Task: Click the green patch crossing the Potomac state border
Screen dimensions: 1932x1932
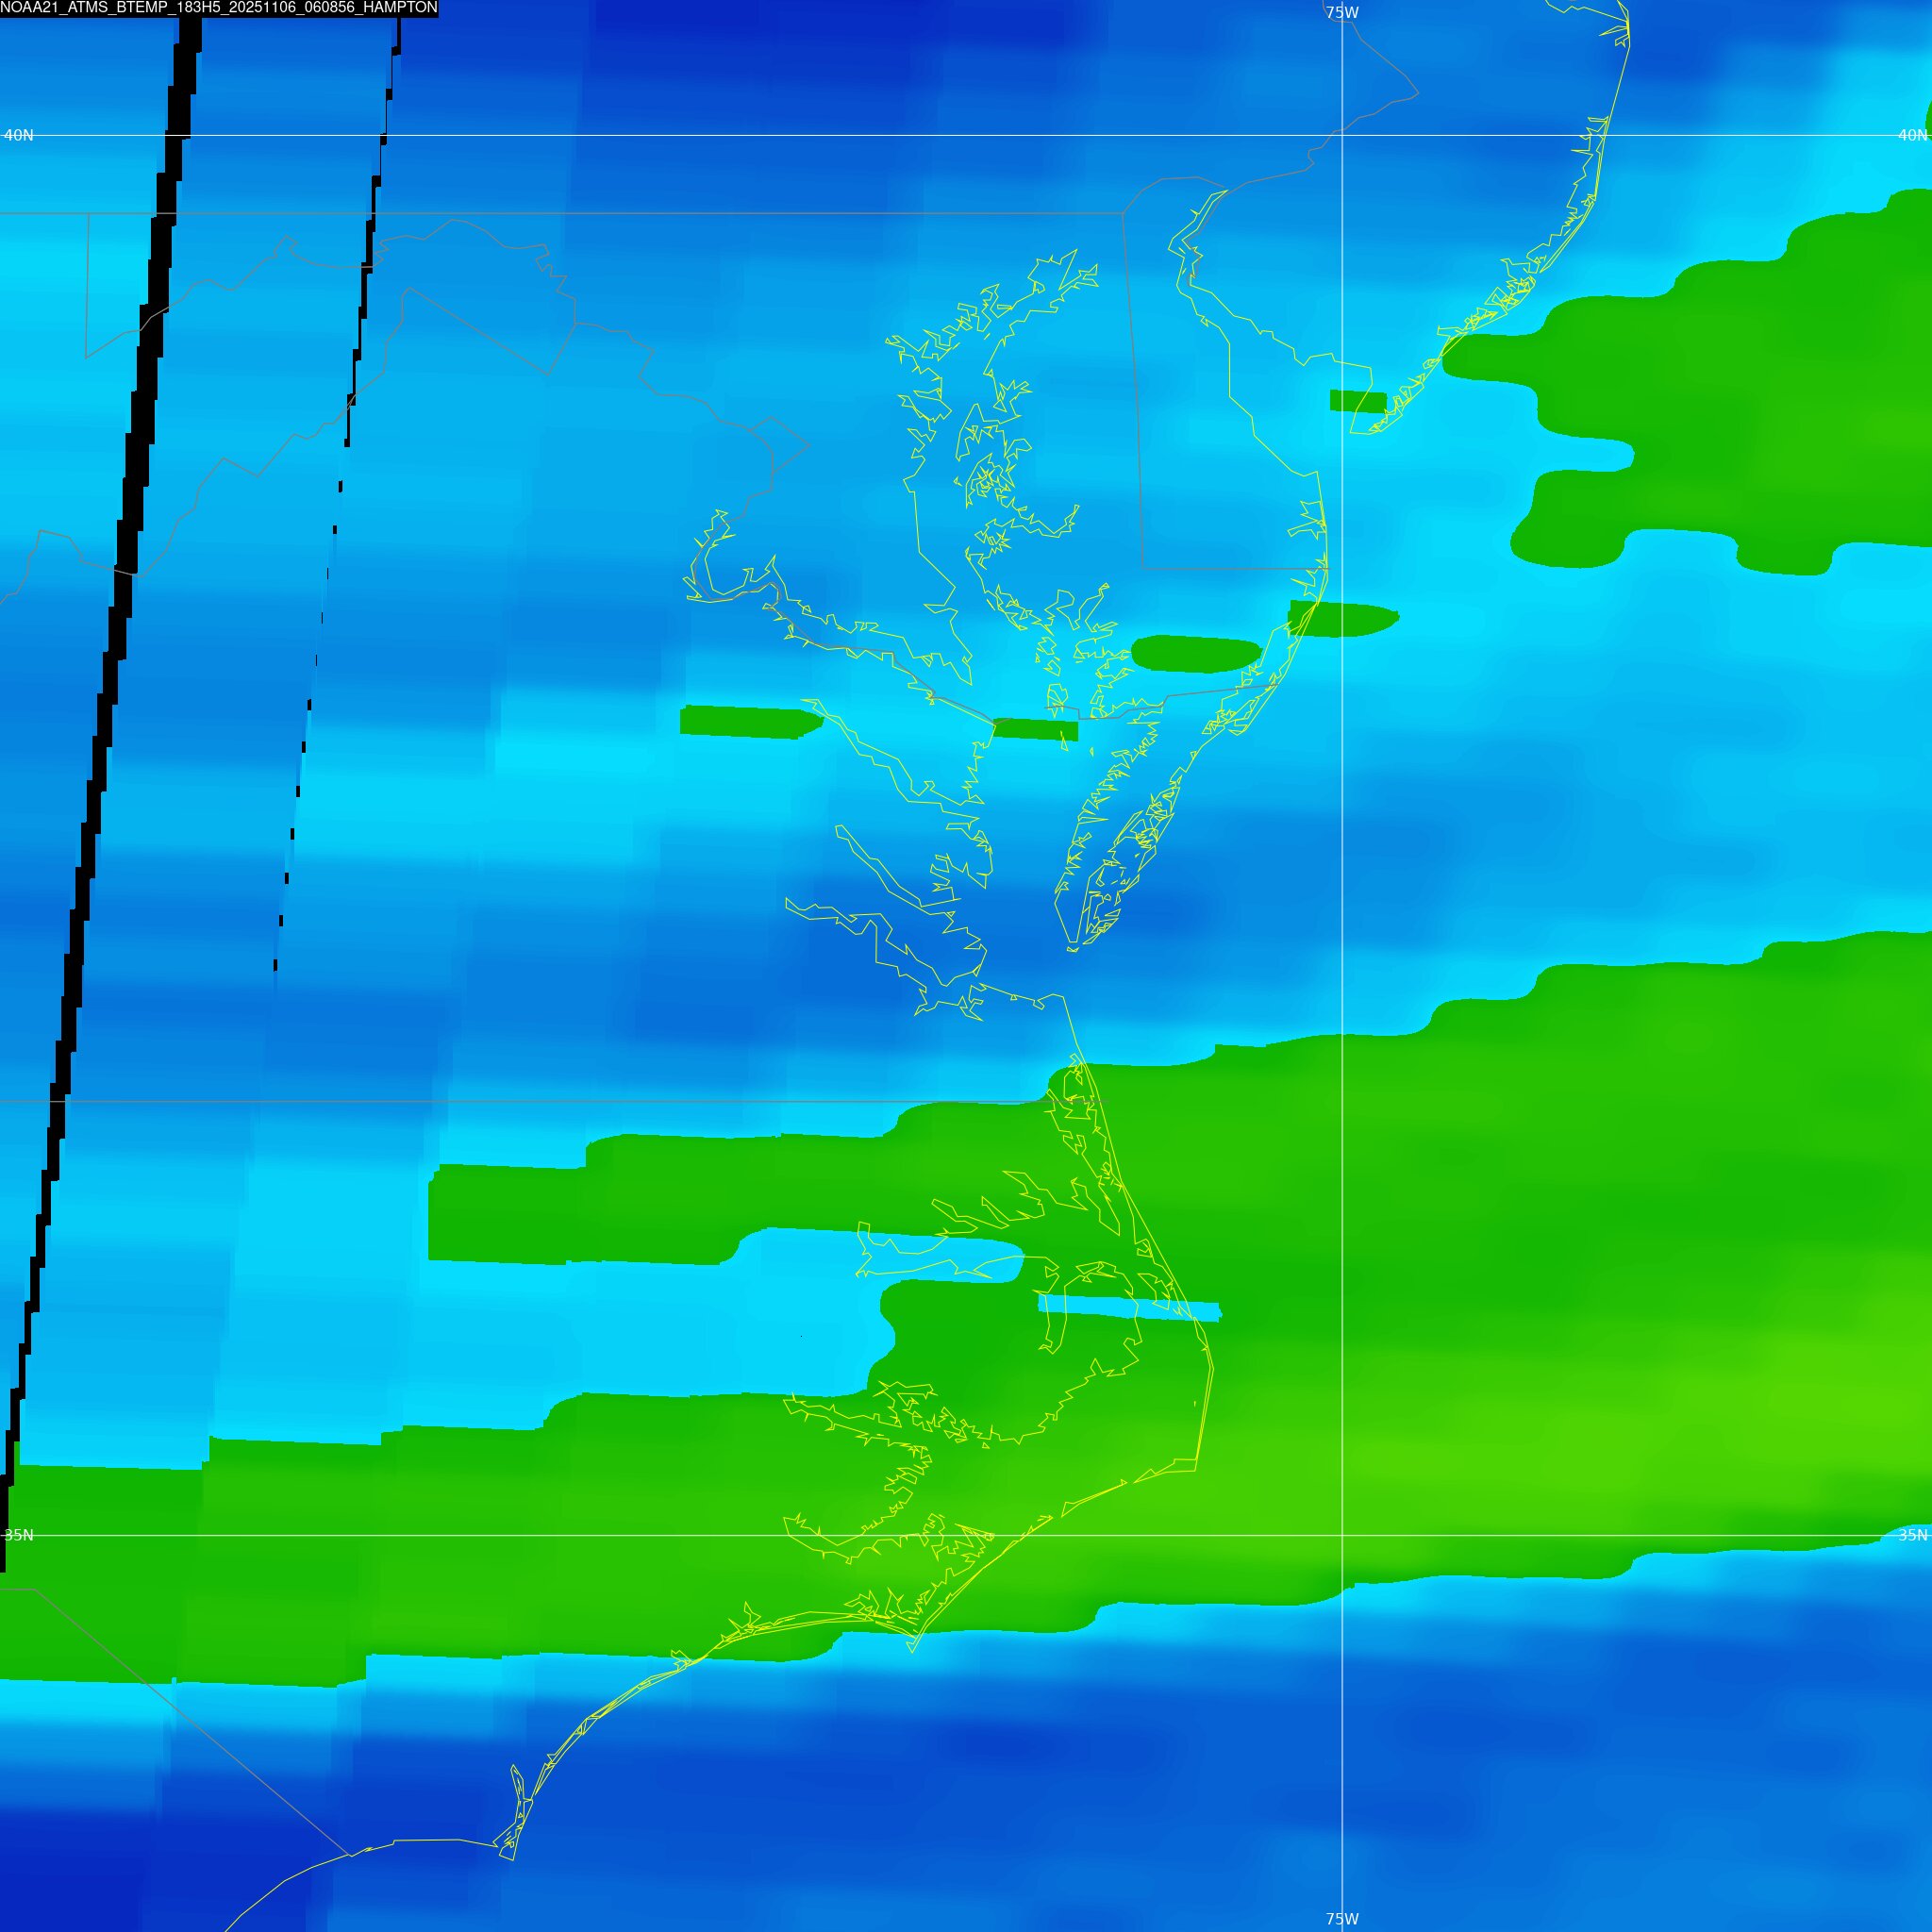Action: point(1035,729)
